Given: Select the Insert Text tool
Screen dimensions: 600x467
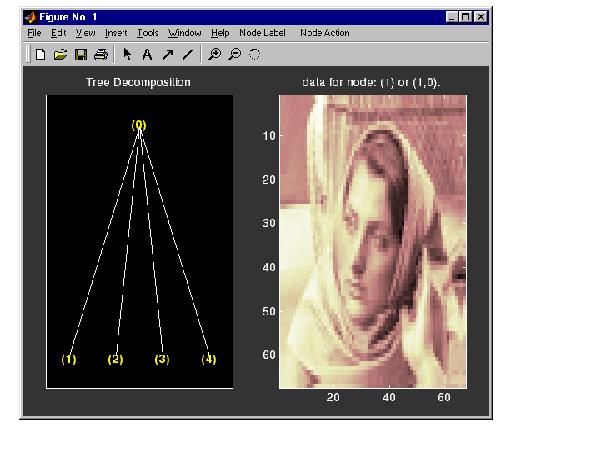Looking at the screenshot, I should [x=147, y=54].
